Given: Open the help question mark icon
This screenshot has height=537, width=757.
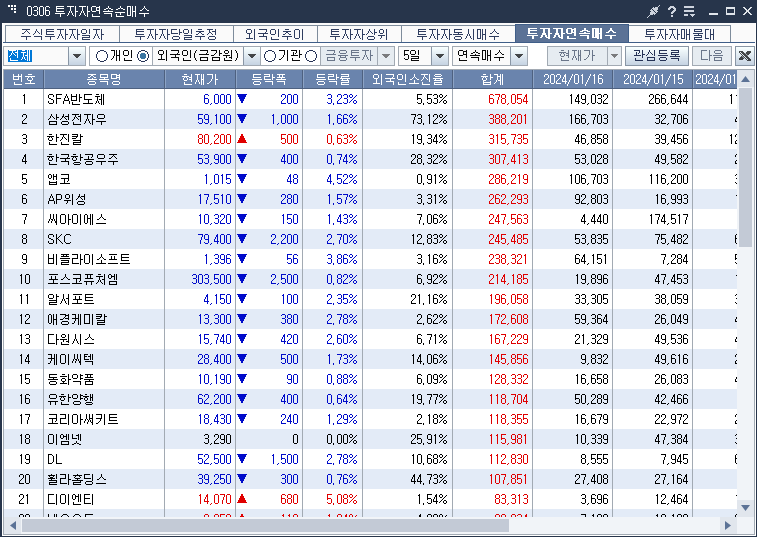Looking at the screenshot, I should point(672,11).
